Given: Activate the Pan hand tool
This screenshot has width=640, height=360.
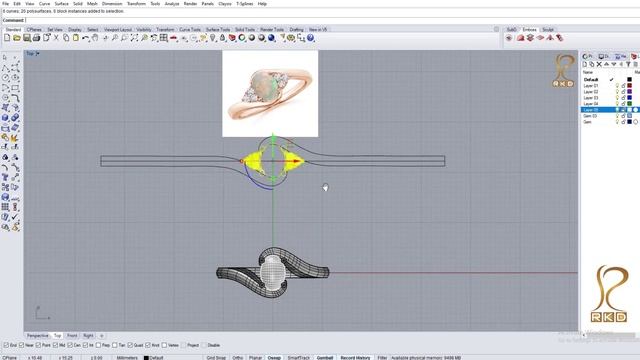Looking at the screenshot, I should (95, 38).
